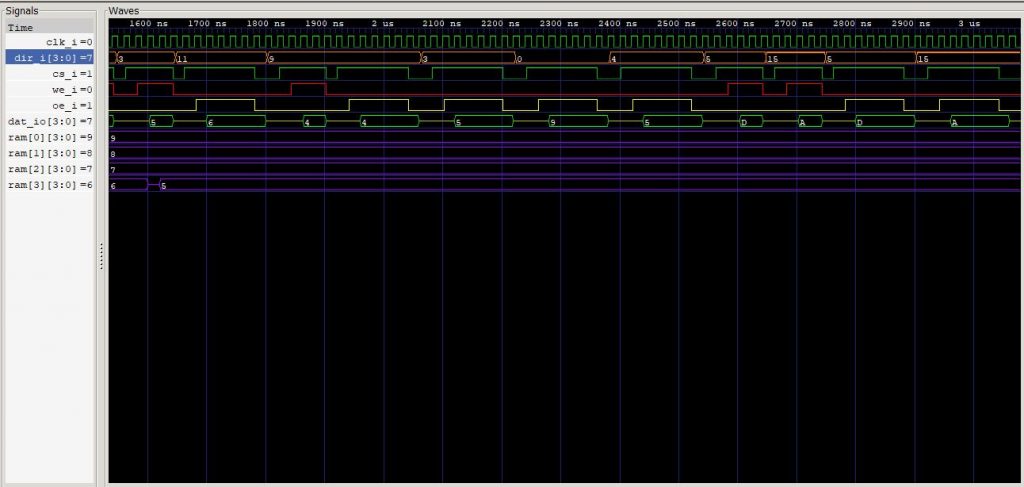1024x487 pixels.
Task: Place marker at the 2 us time label
Action: click(x=382, y=23)
